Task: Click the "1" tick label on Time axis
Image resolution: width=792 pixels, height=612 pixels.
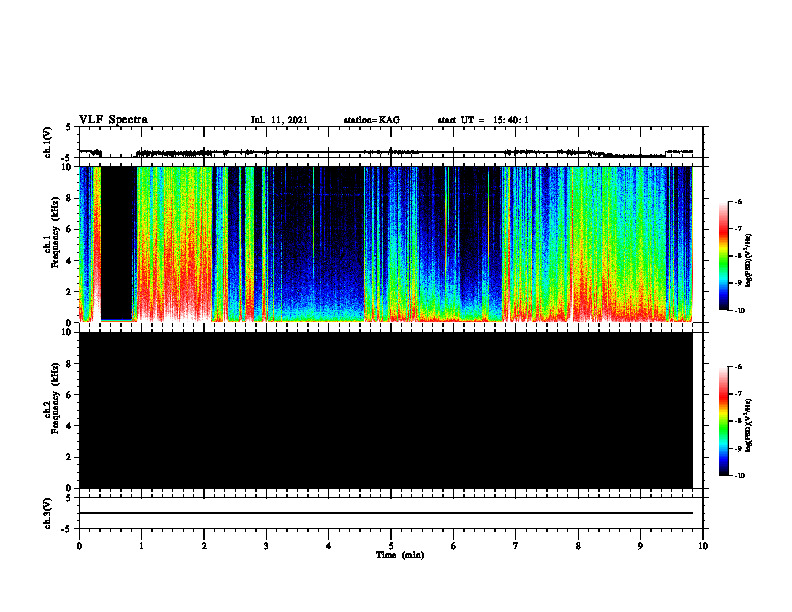Action: (x=141, y=546)
